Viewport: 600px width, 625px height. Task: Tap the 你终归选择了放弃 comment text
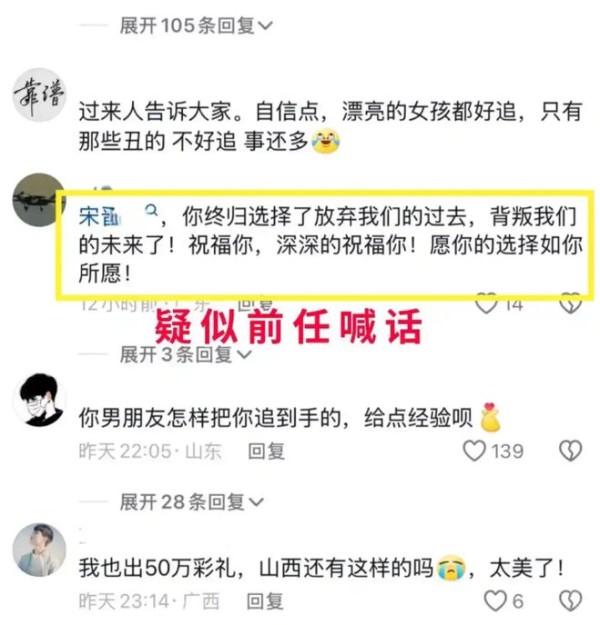tap(330, 244)
